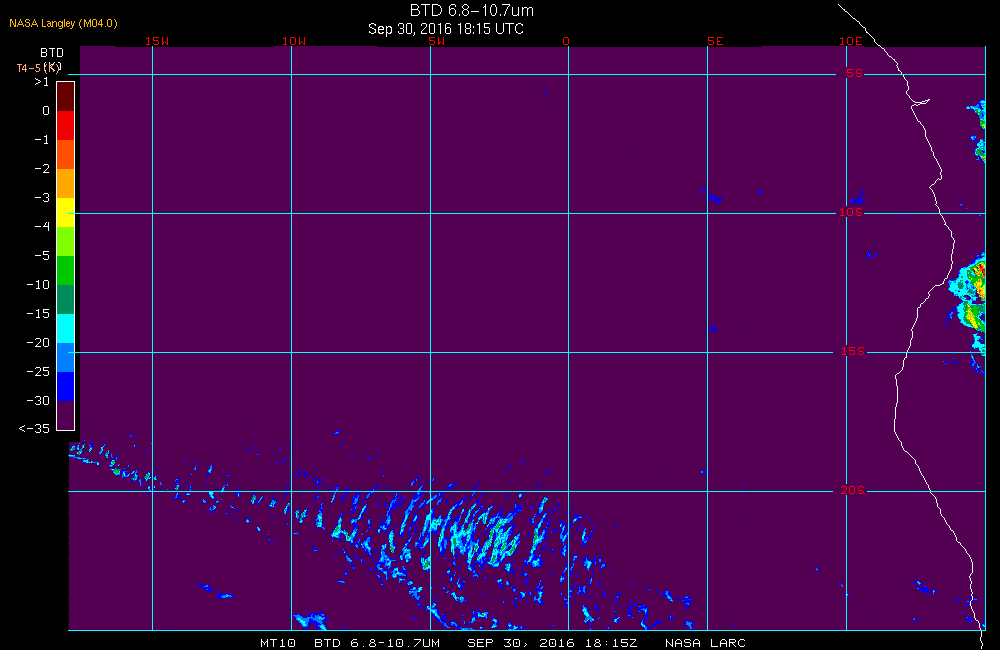The image size is (1000, 650).
Task: Click the '-10' legend value
Action: click(x=38, y=284)
